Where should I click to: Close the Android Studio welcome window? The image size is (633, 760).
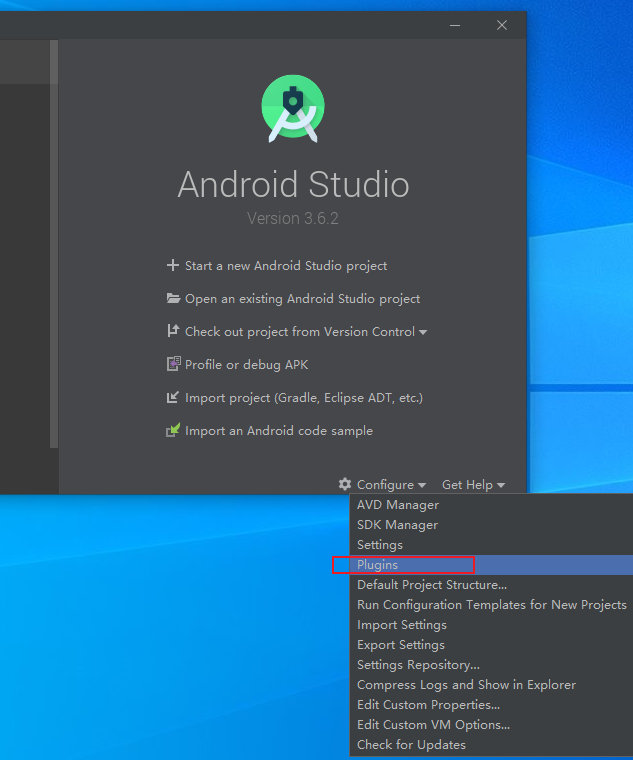(x=502, y=25)
